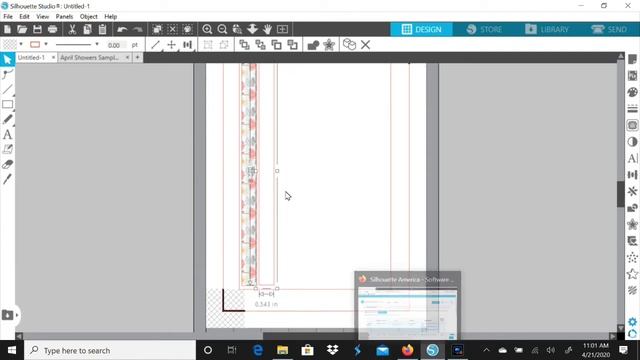Click the vertical scrollbar thumb
This screenshot has width=640, height=360.
(x=620, y=194)
